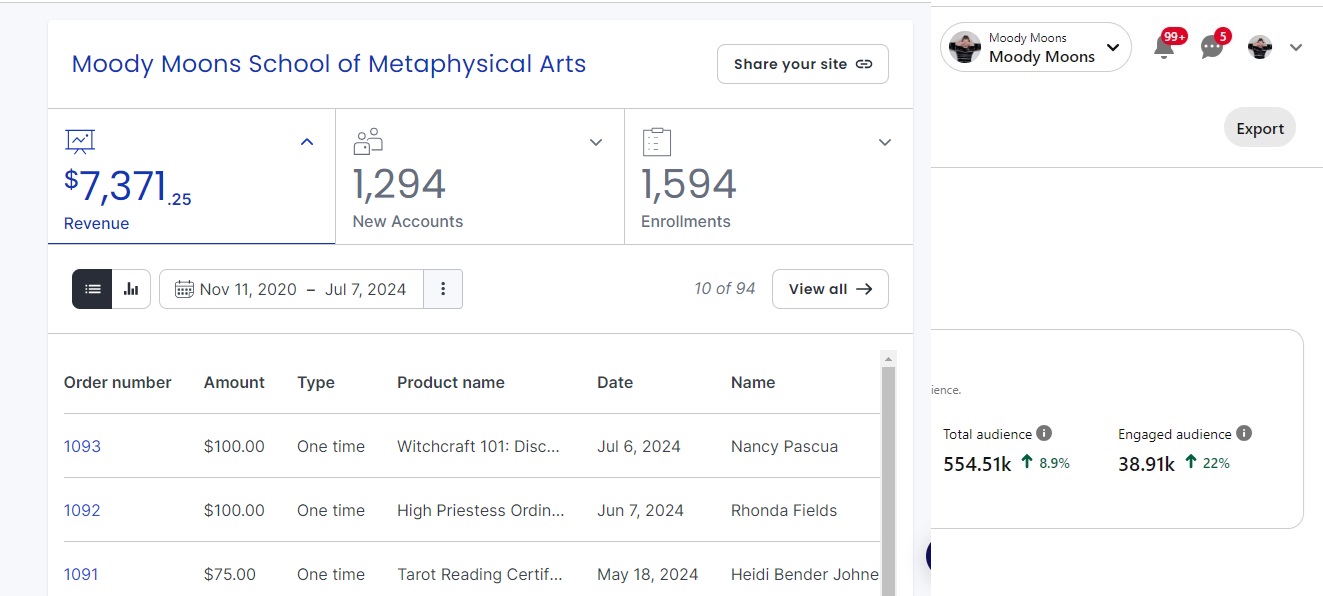The height and width of the screenshot is (596, 1323).
Task: Click the notifications bell icon
Action: [1164, 47]
